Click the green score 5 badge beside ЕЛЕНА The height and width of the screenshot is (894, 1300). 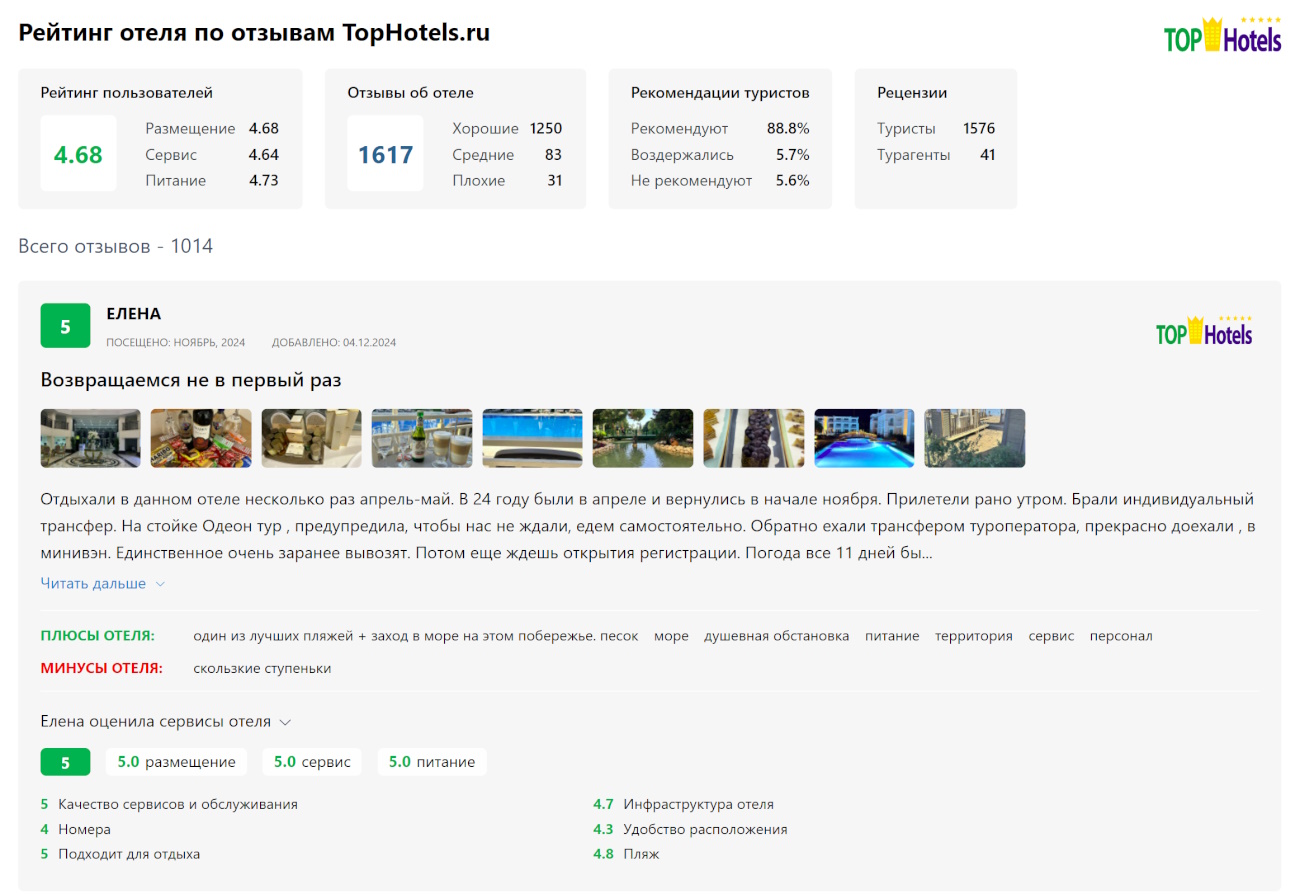point(66,326)
